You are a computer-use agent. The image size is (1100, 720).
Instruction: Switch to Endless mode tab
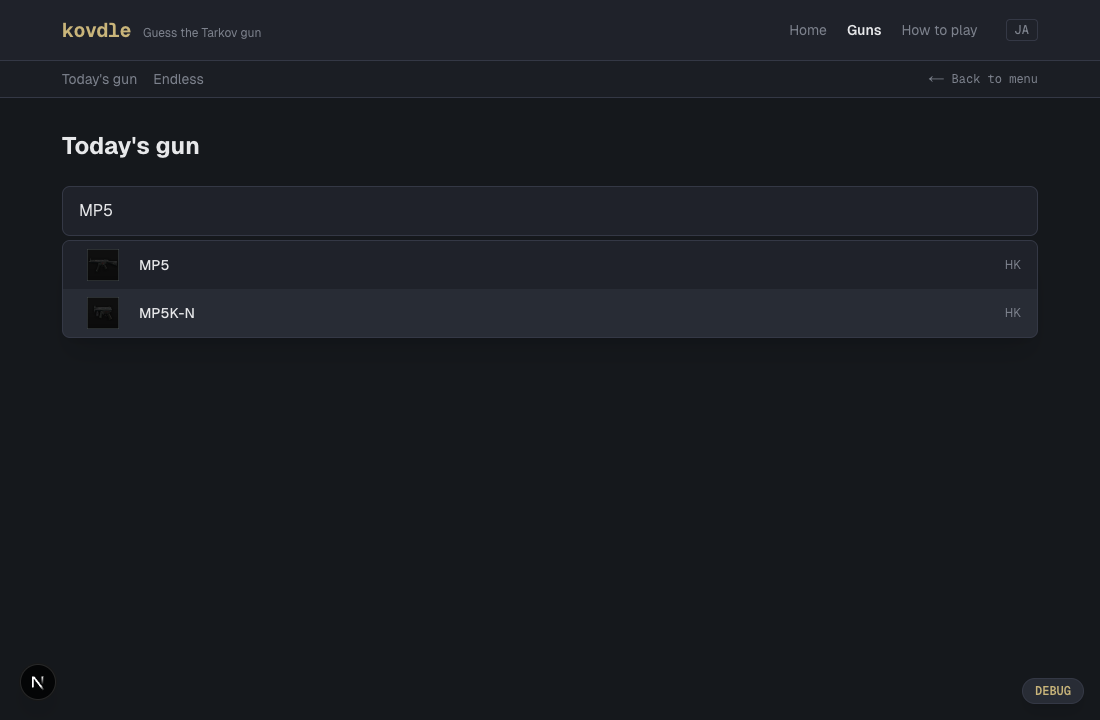pyautogui.click(x=178, y=79)
